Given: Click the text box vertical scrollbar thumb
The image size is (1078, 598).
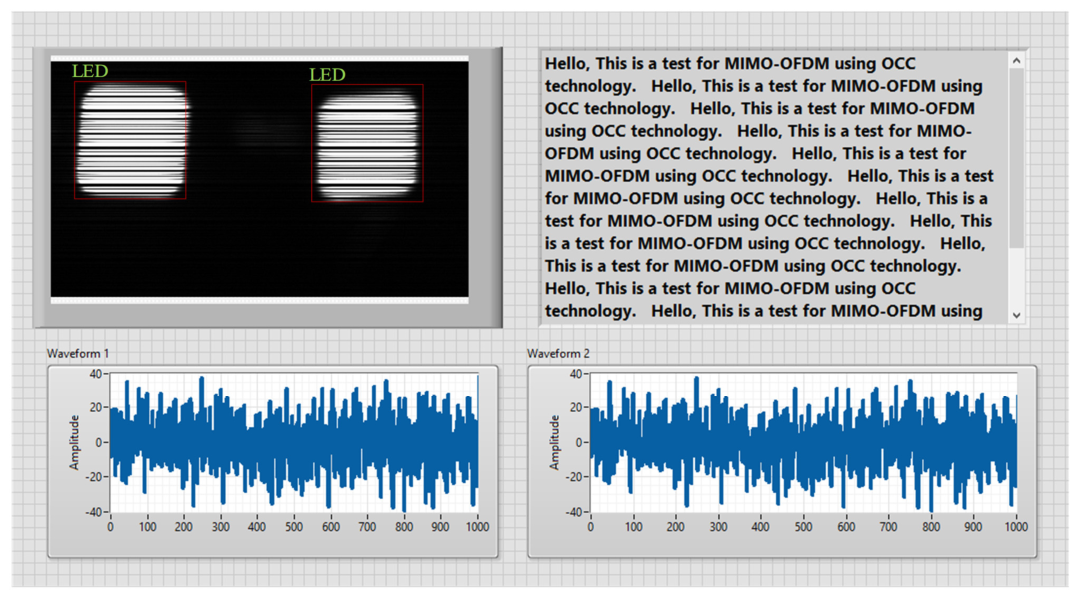Looking at the screenshot, I should click(x=1017, y=158).
